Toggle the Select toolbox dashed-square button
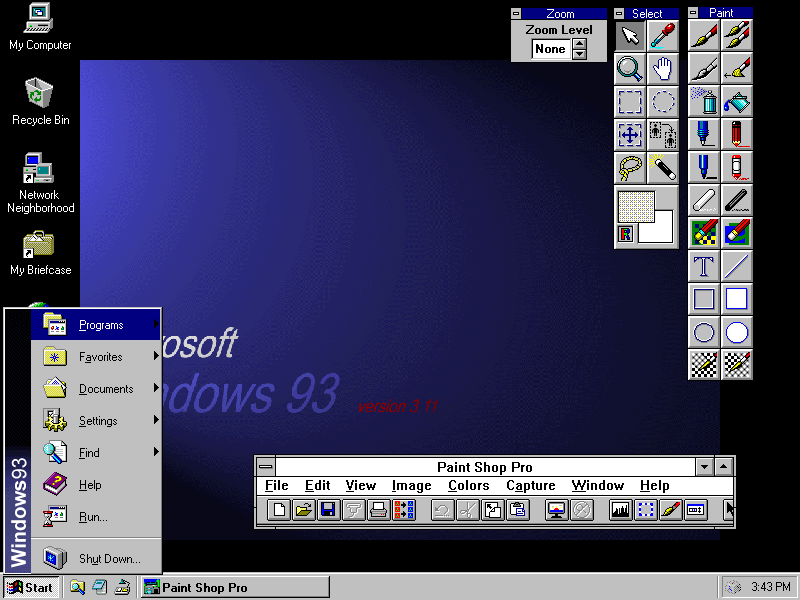 point(646,510)
